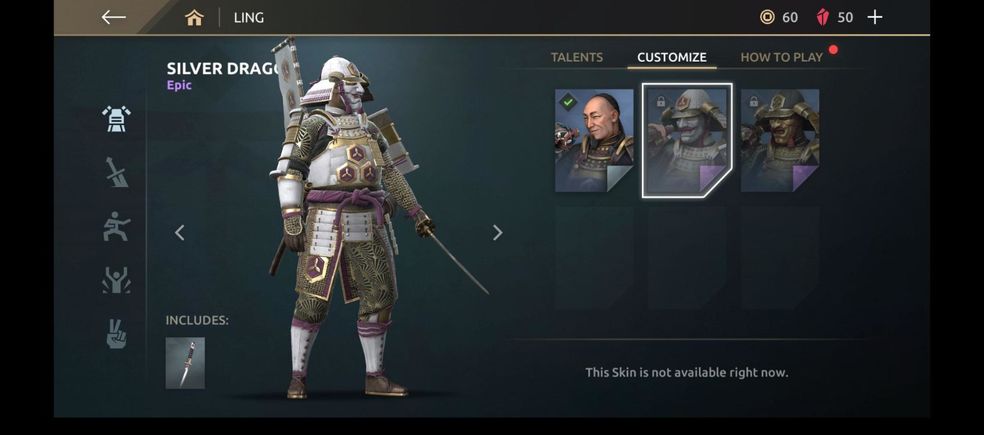Open the included katana weapon item
Image resolution: width=984 pixels, height=435 pixels.
click(x=185, y=363)
